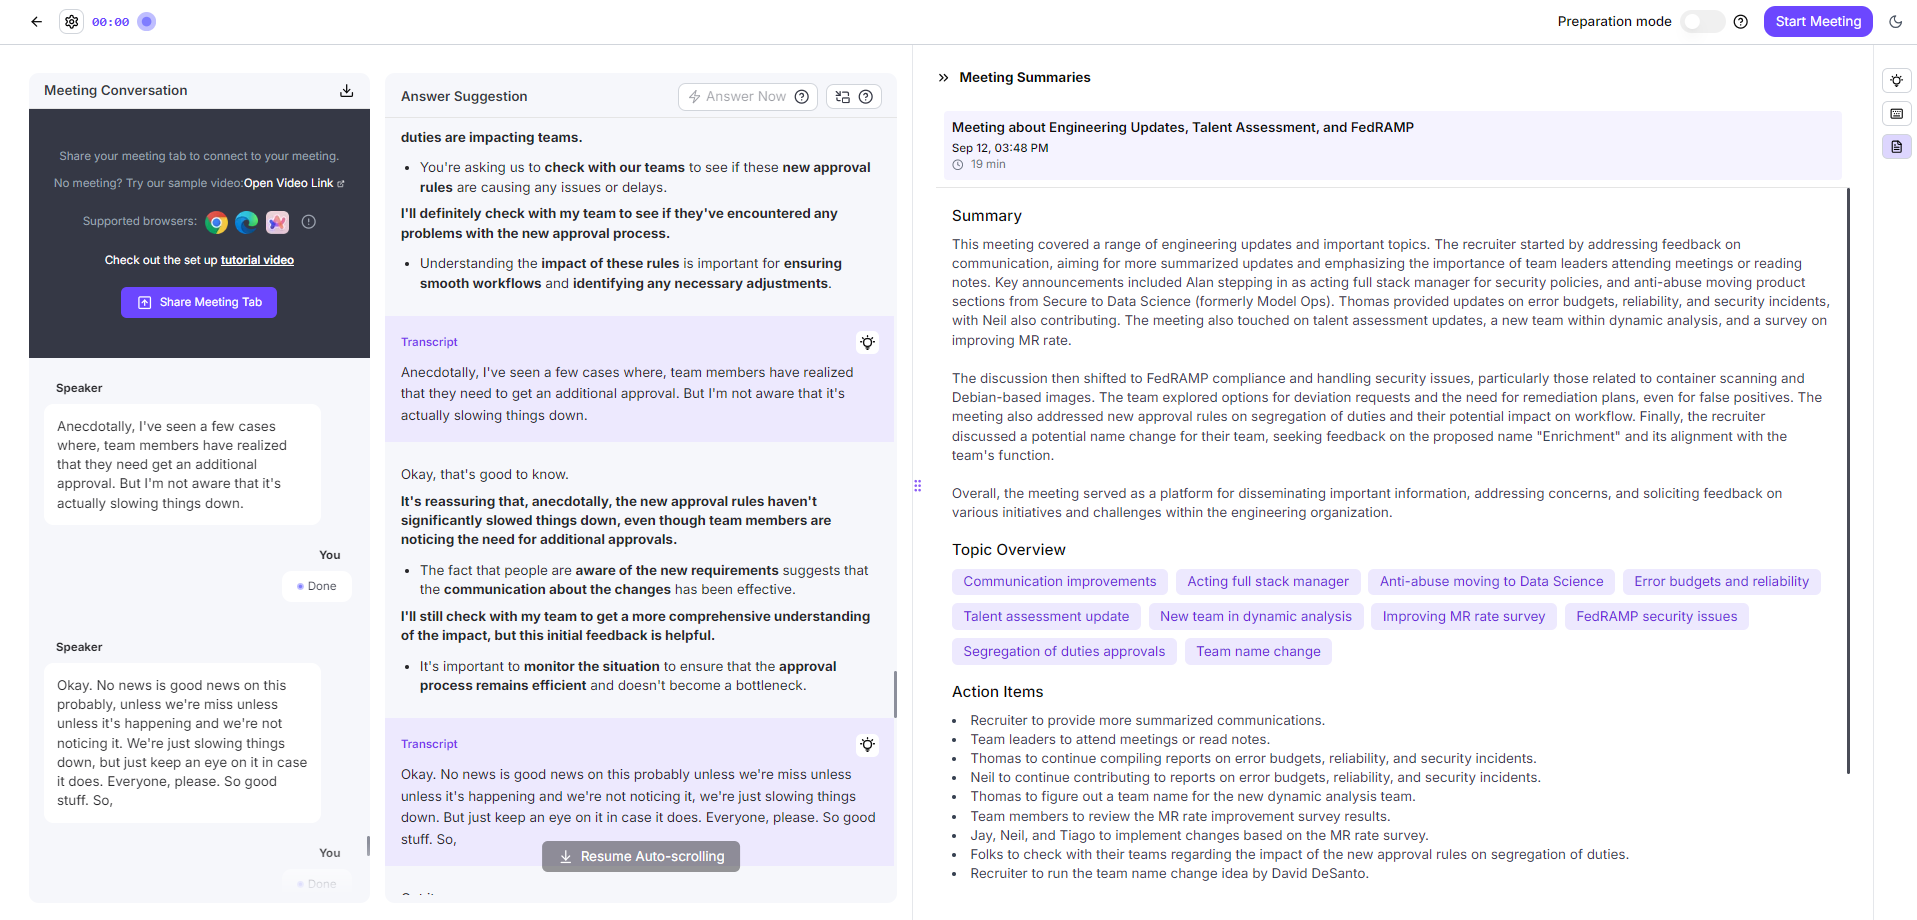Click the lightbulb on the first Transcript block
1917x920 pixels.
[x=867, y=342]
